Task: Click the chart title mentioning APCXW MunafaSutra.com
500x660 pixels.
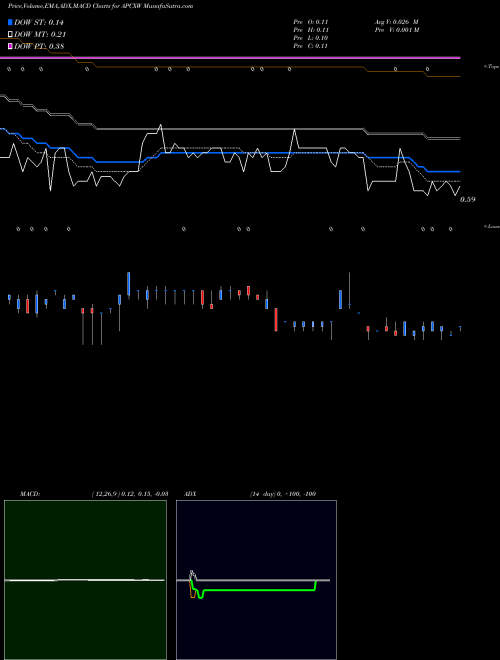Action: 101,6
